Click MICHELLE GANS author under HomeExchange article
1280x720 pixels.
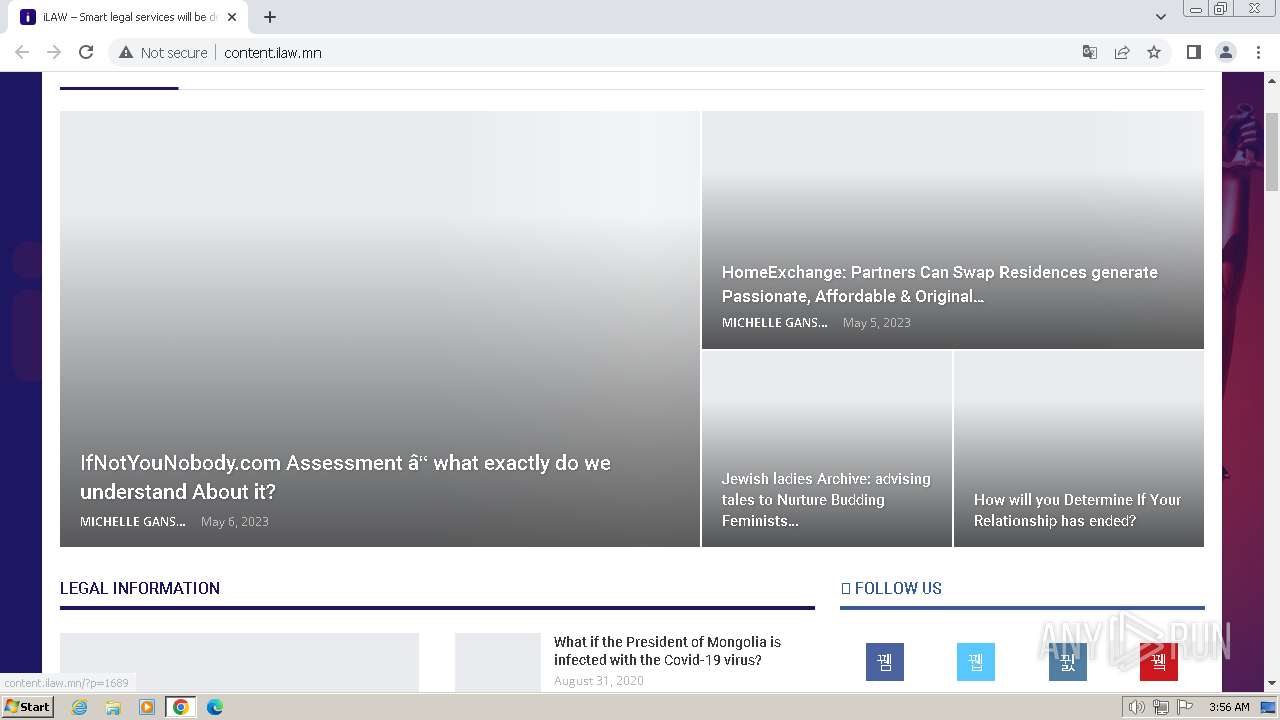point(775,322)
